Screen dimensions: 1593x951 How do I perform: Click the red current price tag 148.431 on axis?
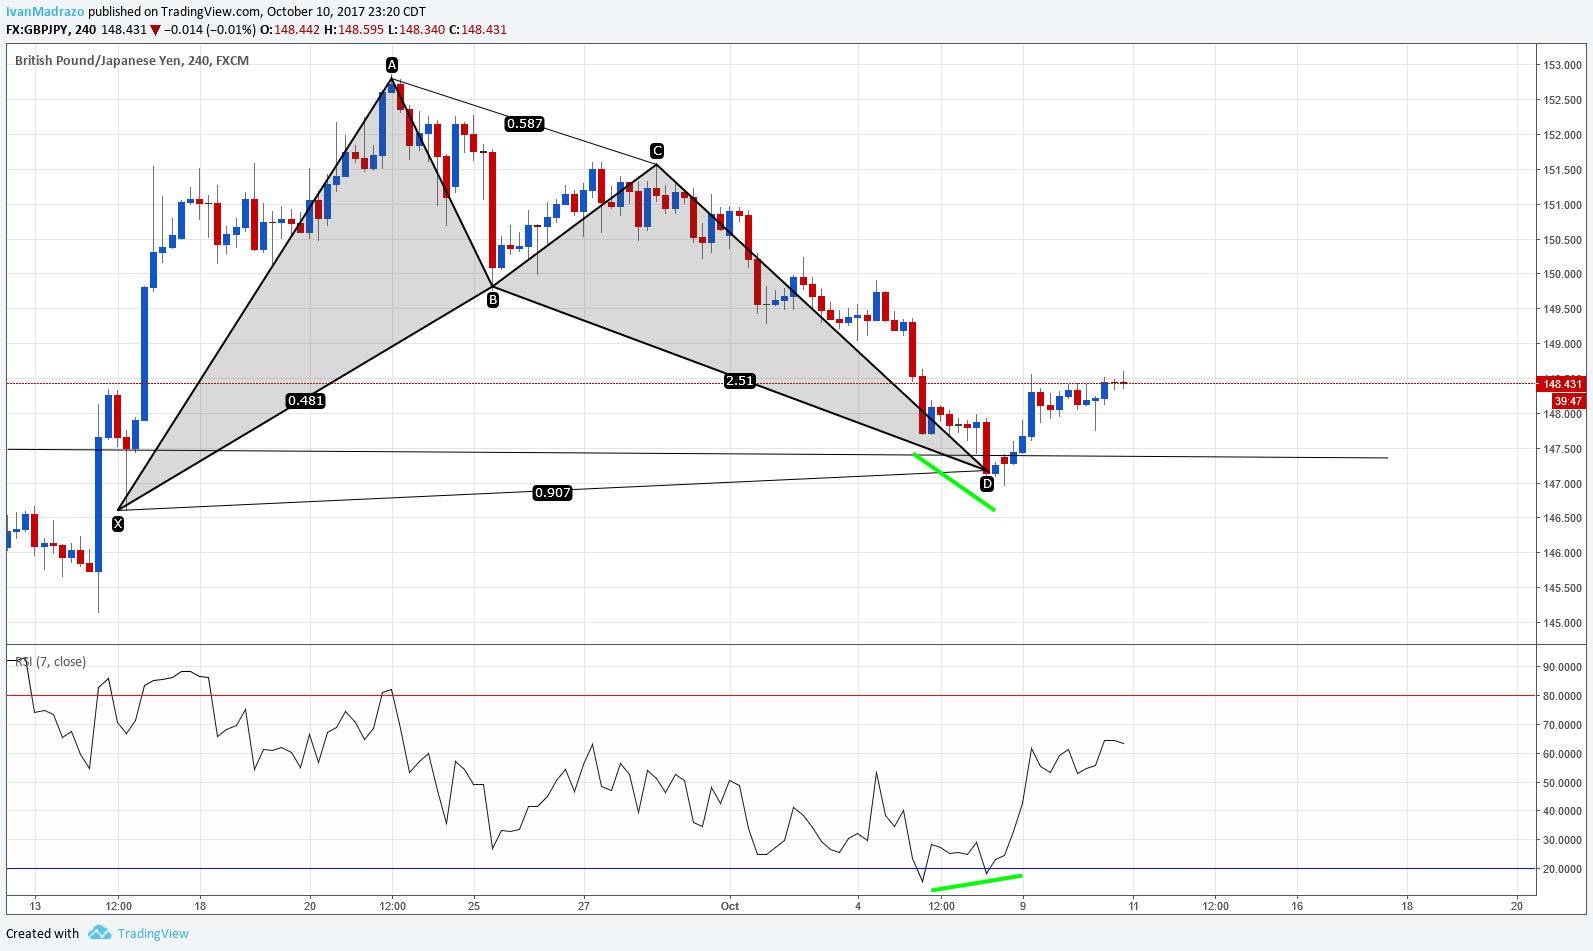tap(1564, 384)
